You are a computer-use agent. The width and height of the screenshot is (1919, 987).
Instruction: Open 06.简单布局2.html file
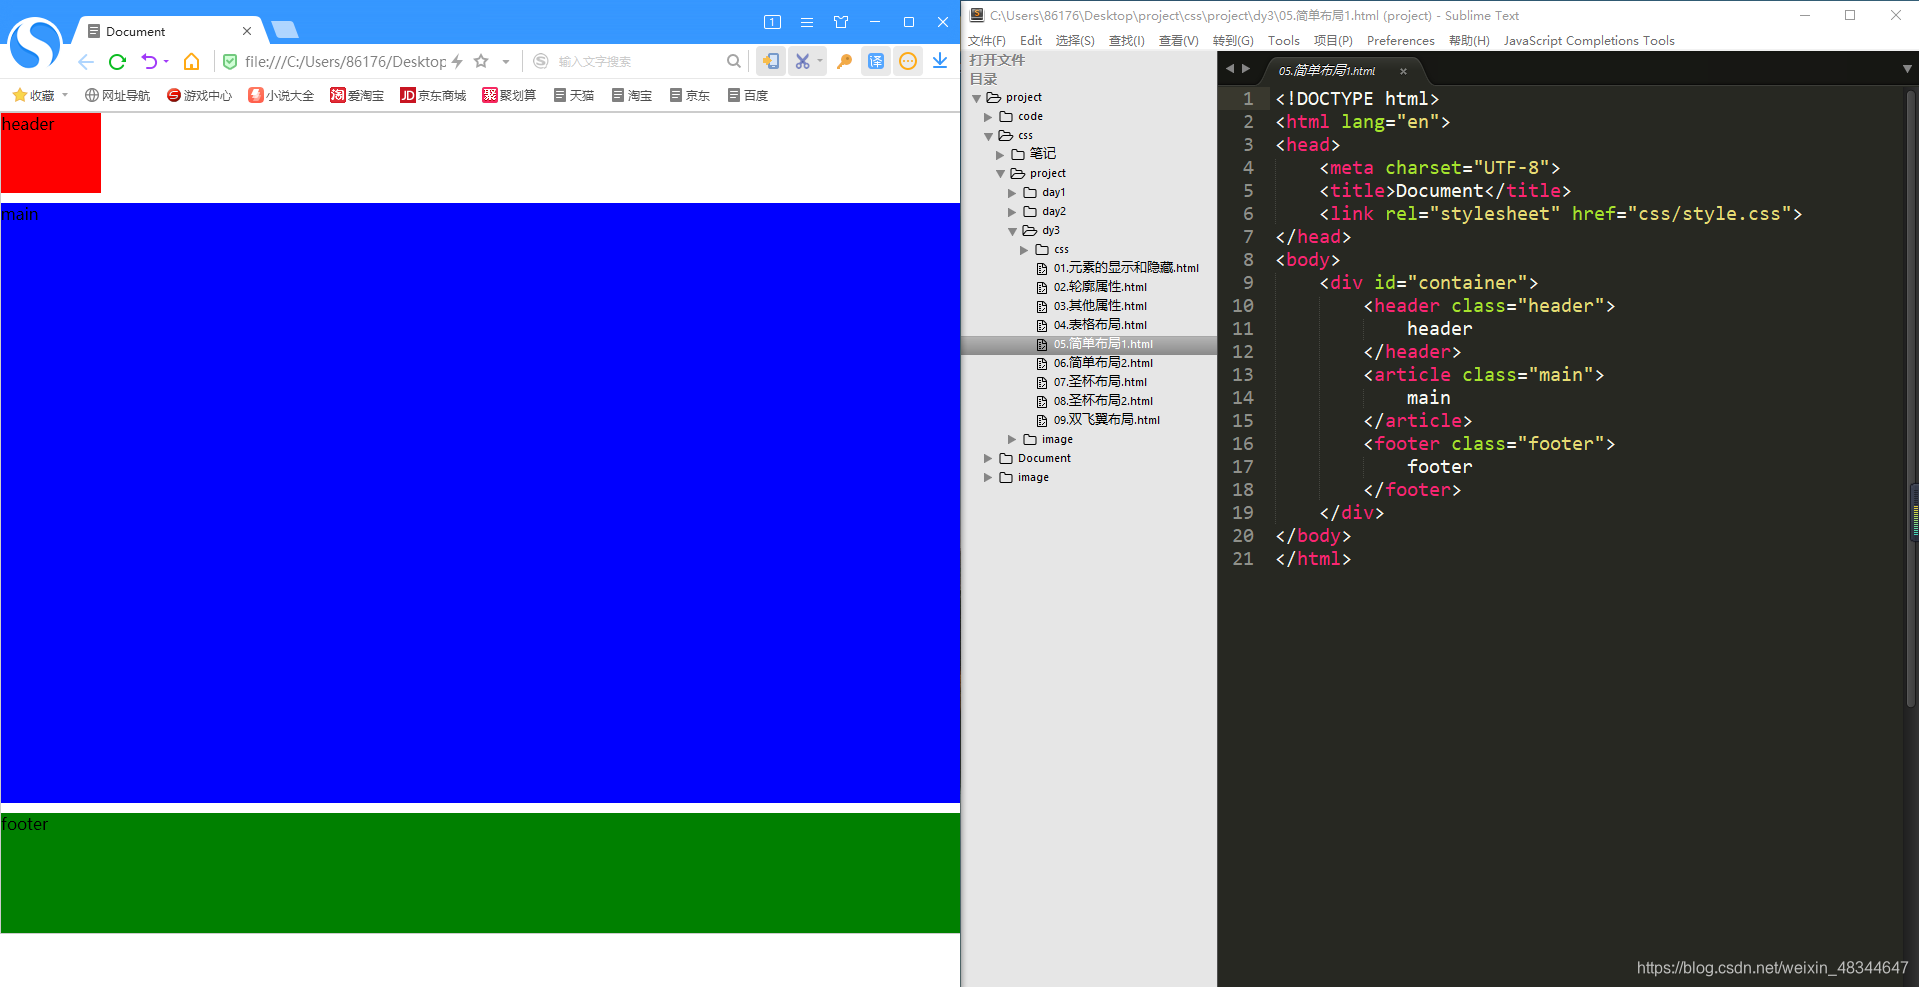pos(1102,363)
